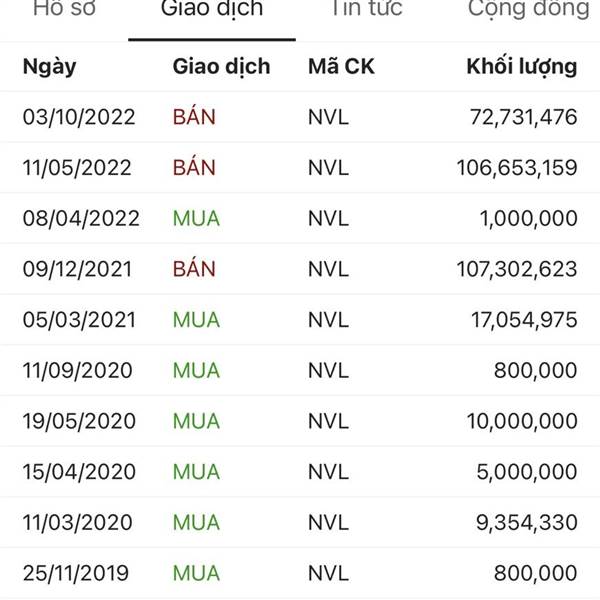Open the Tin tức tab
Viewport: 600px width, 600px height.
coord(367,8)
